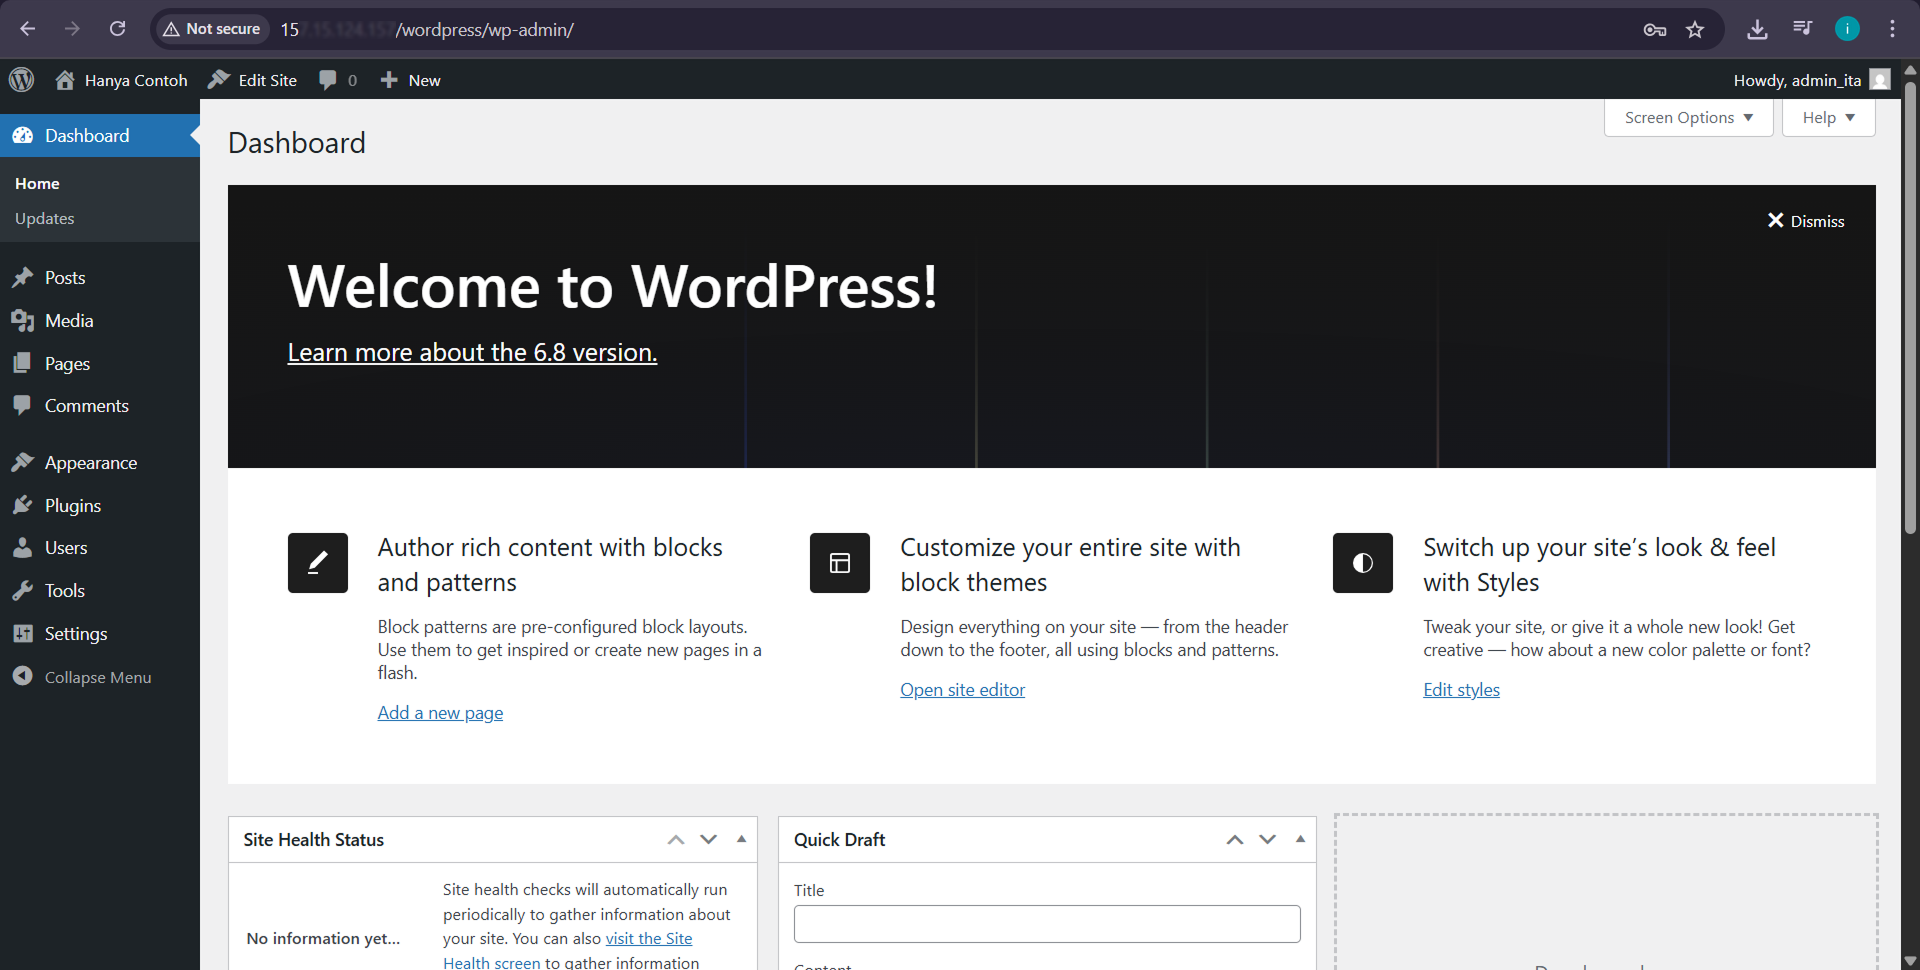Open the Plugins icon
Image resolution: width=1920 pixels, height=970 pixels.
pyautogui.click(x=23, y=505)
